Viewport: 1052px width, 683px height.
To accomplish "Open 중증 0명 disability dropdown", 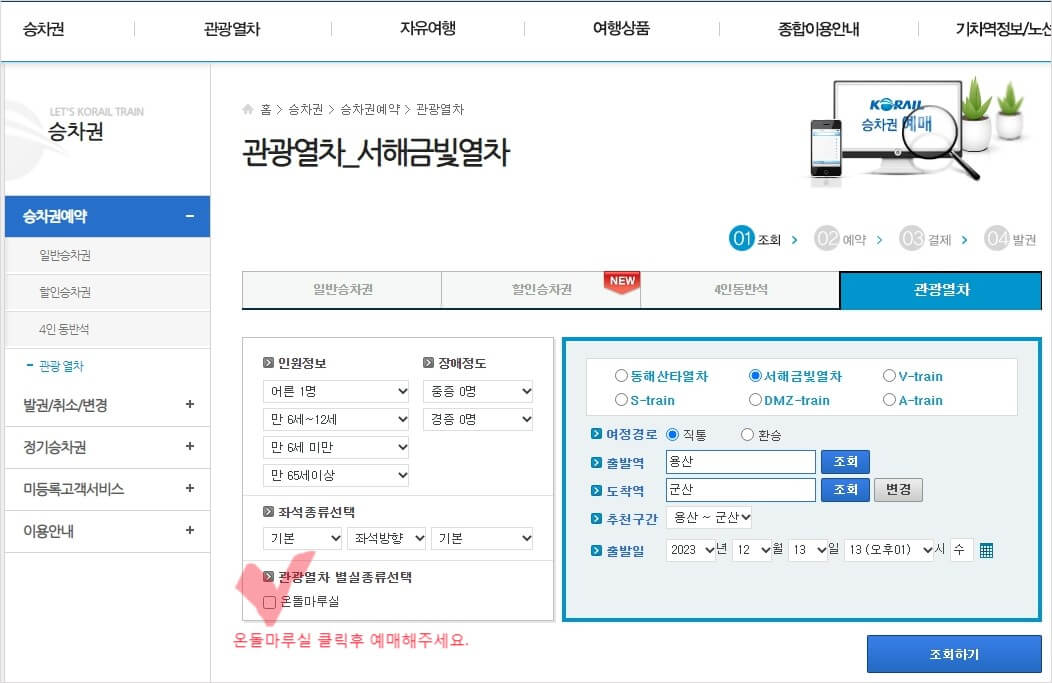I will coord(478,391).
